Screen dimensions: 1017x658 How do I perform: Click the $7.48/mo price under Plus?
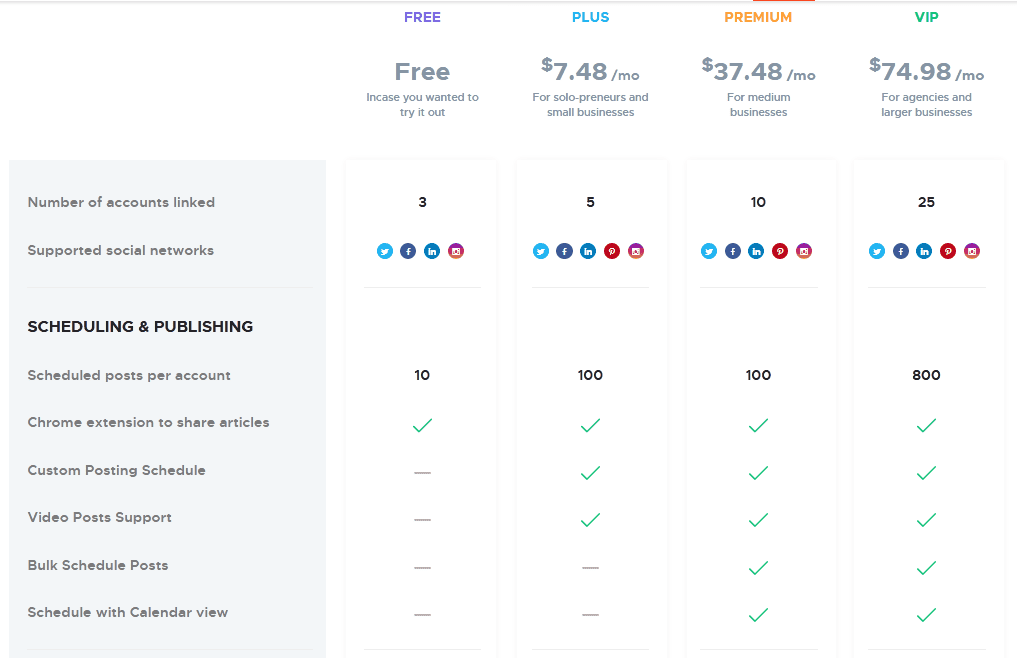(x=590, y=72)
